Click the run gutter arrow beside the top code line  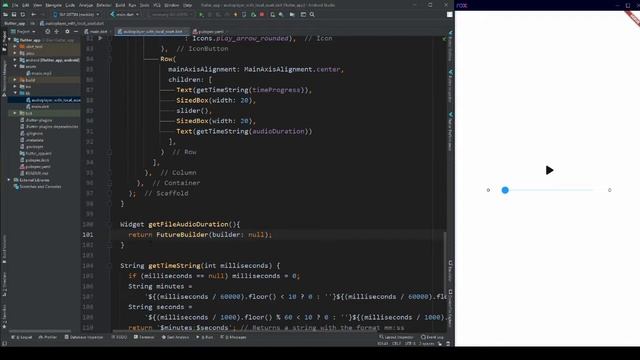[100, 38]
